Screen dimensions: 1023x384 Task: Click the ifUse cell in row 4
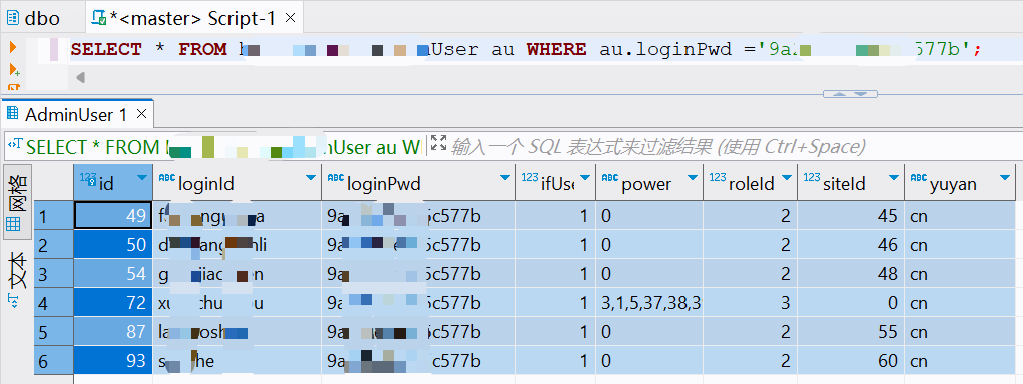coord(555,303)
